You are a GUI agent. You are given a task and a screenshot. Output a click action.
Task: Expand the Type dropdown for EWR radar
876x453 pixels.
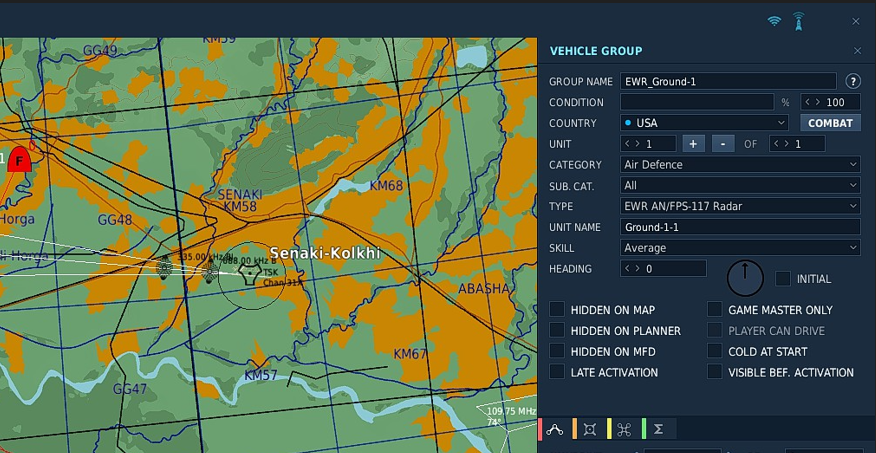coord(740,206)
